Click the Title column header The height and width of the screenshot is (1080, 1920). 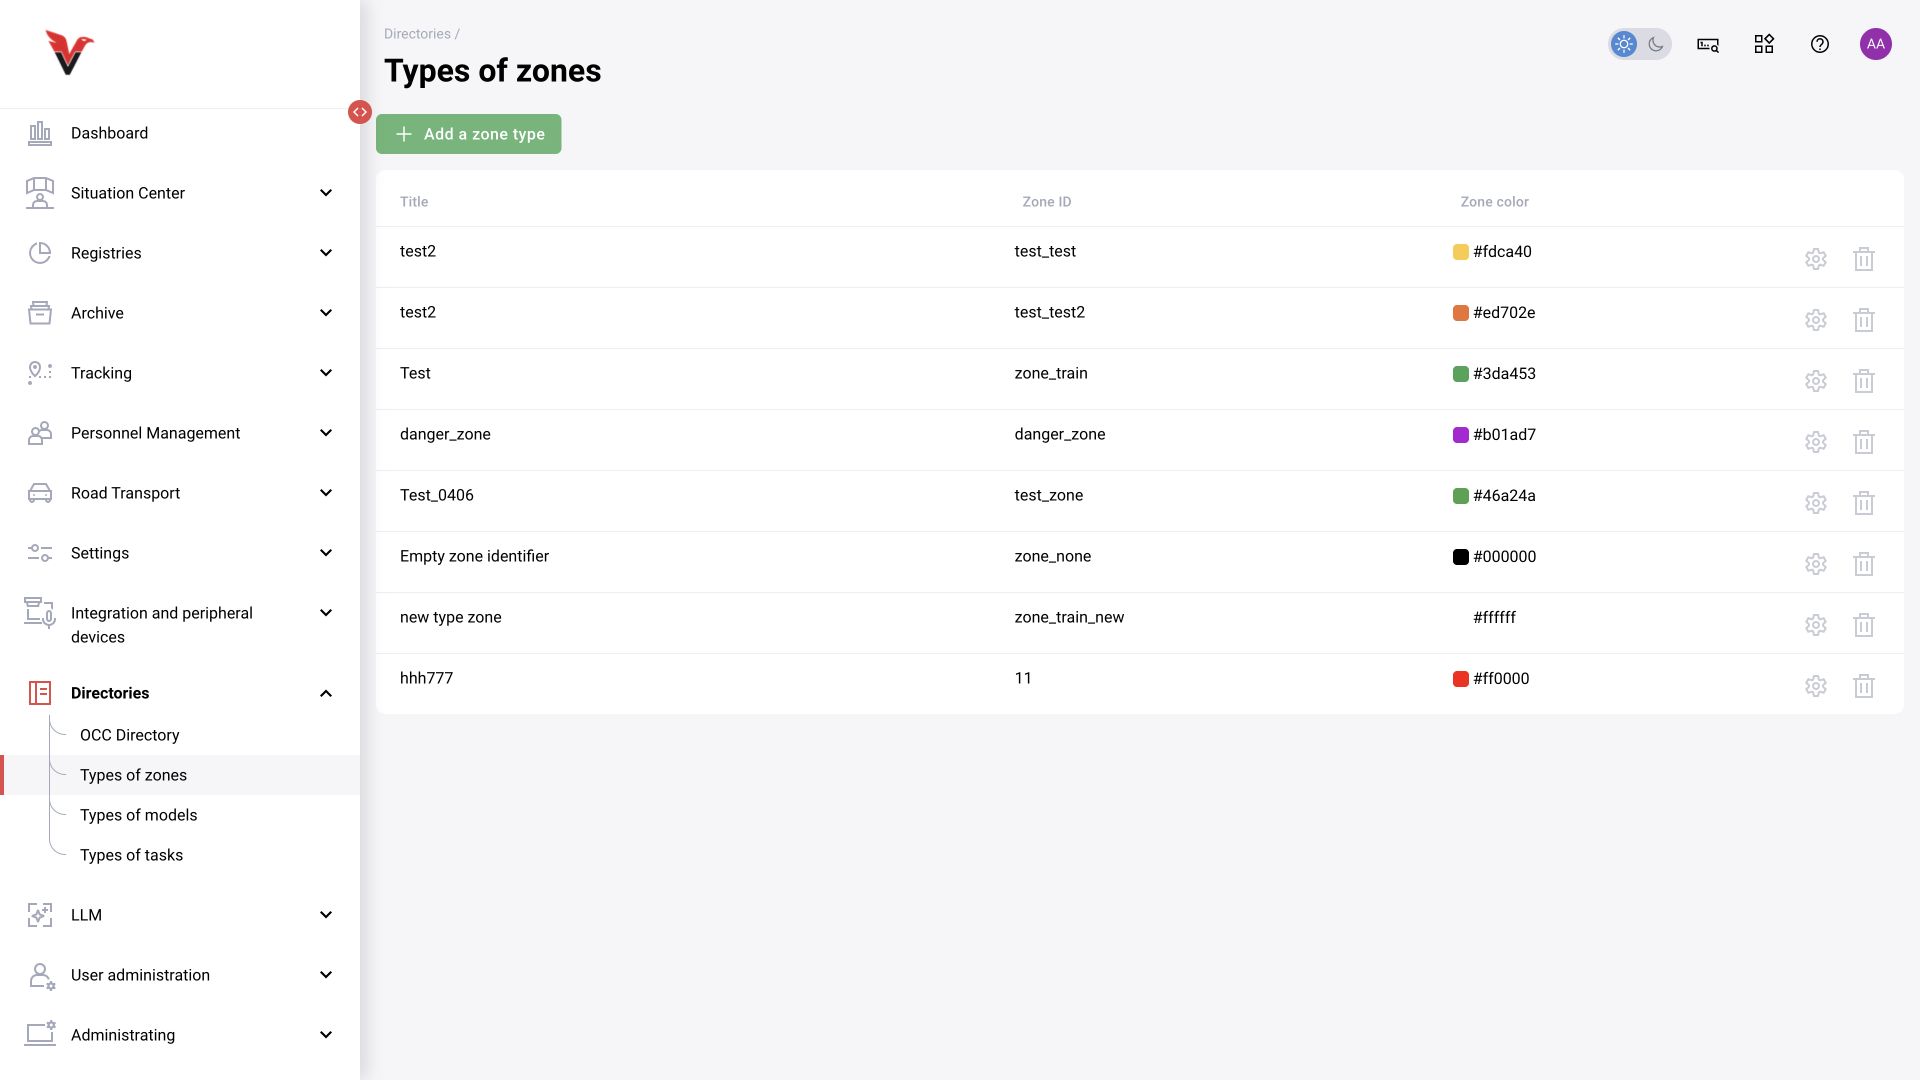[414, 202]
